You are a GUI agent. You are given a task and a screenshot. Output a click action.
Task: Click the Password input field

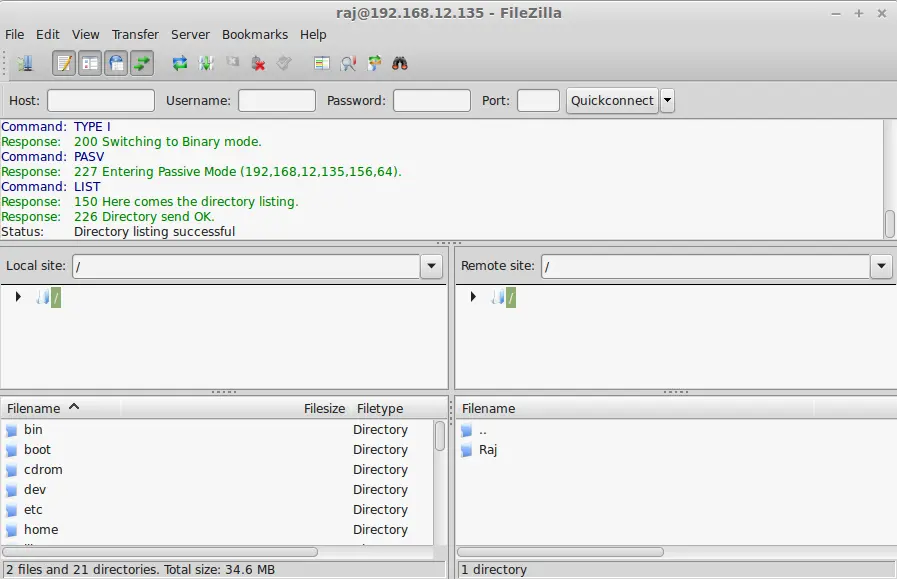[x=432, y=100]
